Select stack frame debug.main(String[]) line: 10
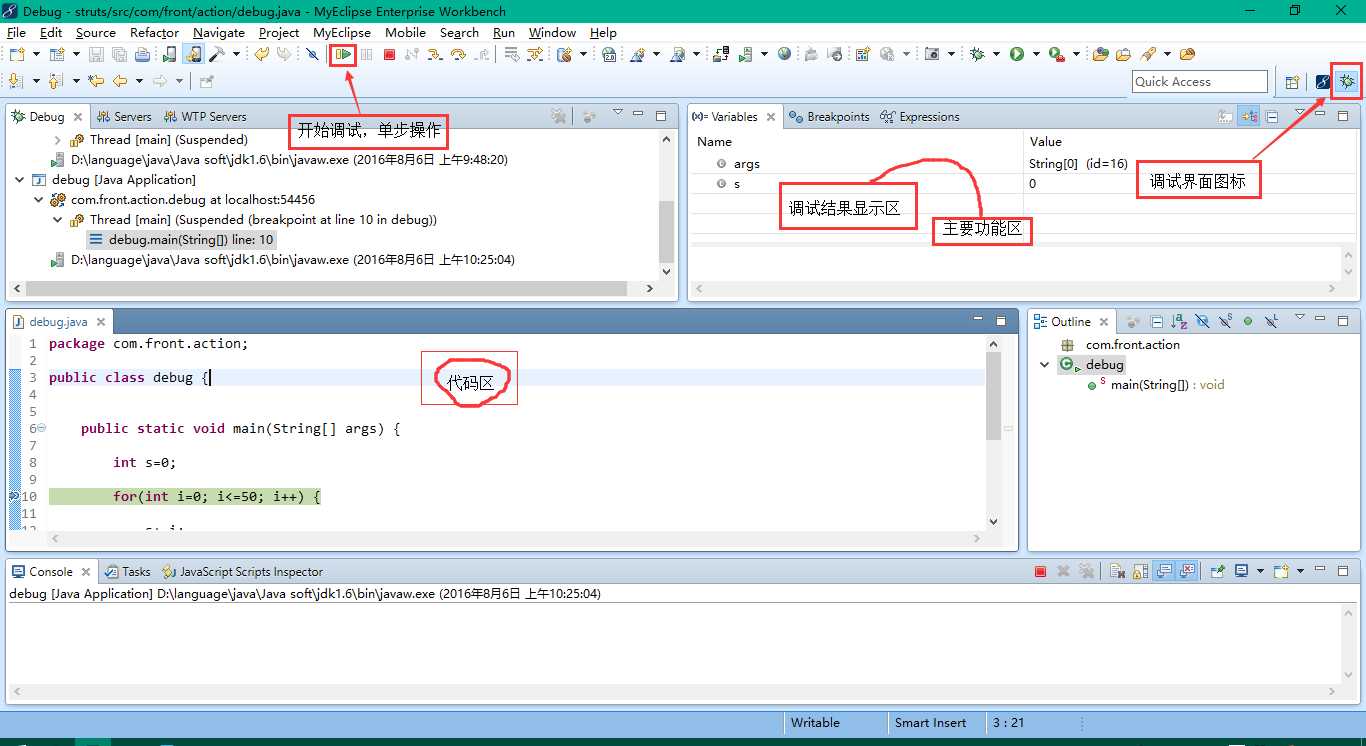Image resolution: width=1366 pixels, height=746 pixels. coord(181,240)
